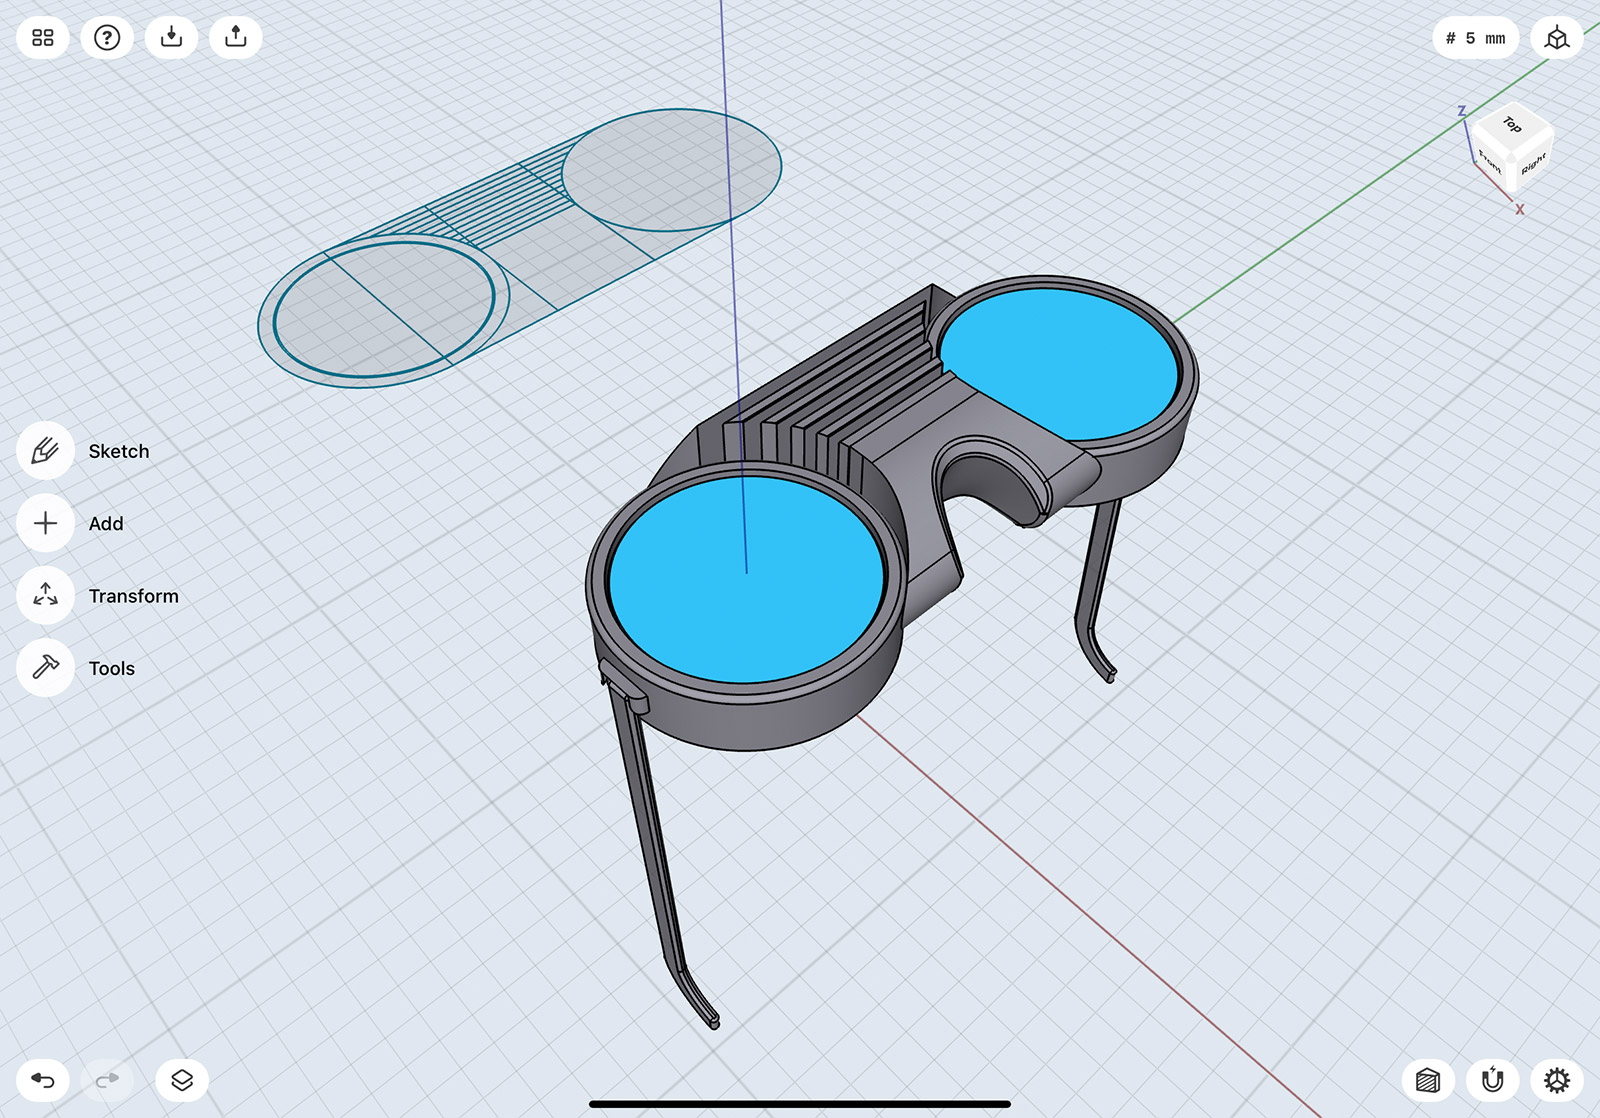The width and height of the screenshot is (1600, 1118).
Task: Click the Add plus icon
Action: point(45,523)
